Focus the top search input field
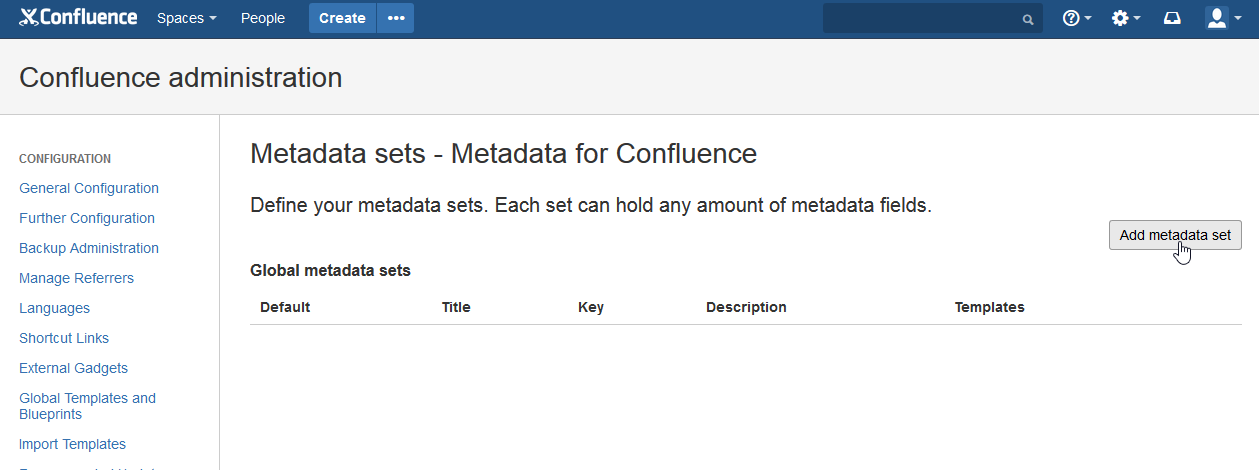Screen dimensions: 1259x470 coord(920,18)
